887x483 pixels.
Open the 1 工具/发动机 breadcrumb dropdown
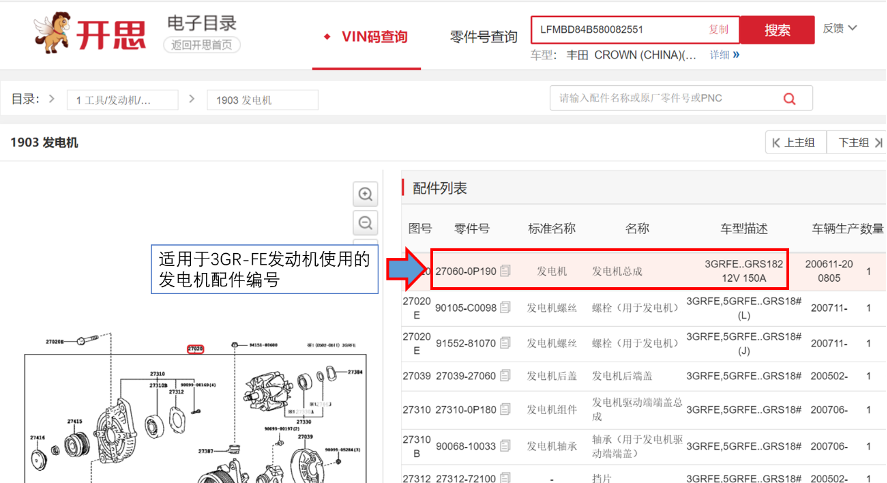(x=123, y=100)
